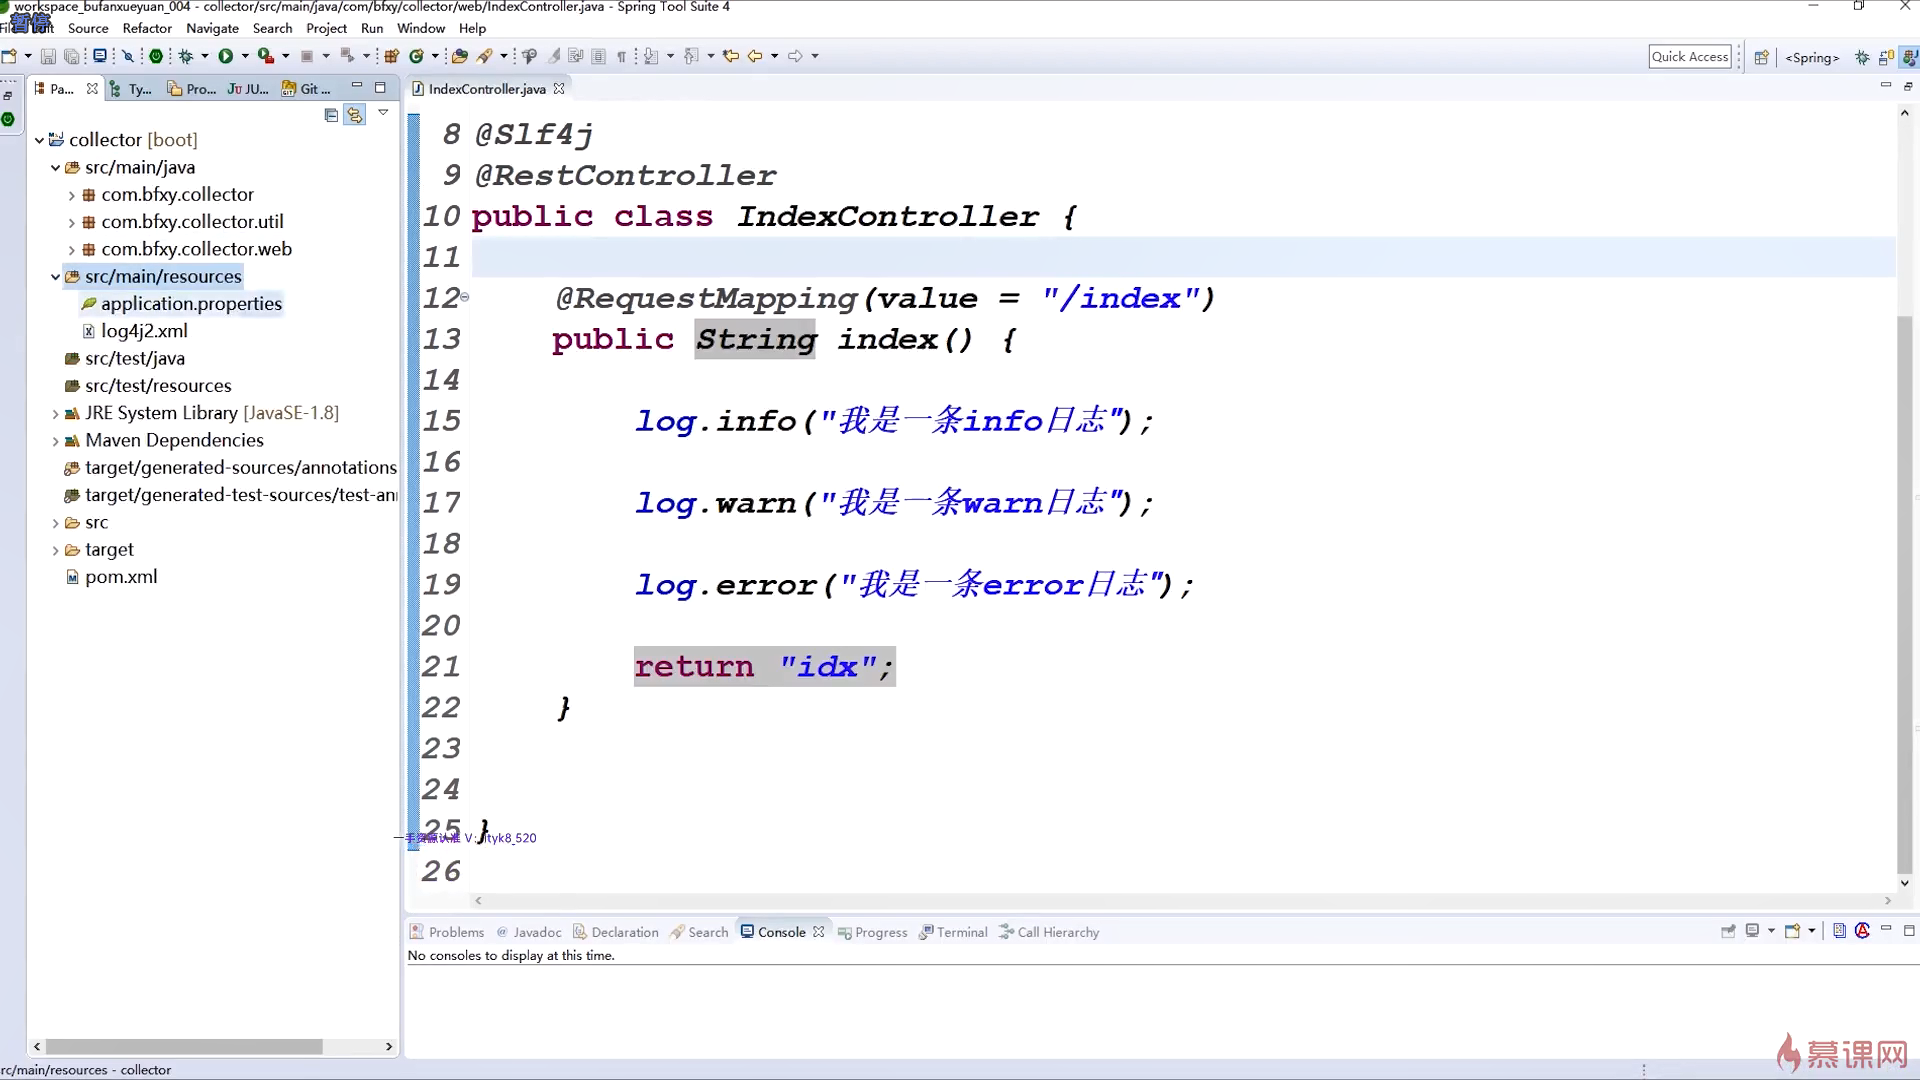The width and height of the screenshot is (1920, 1080).
Task: Select application.properties in the tree
Action: (191, 304)
